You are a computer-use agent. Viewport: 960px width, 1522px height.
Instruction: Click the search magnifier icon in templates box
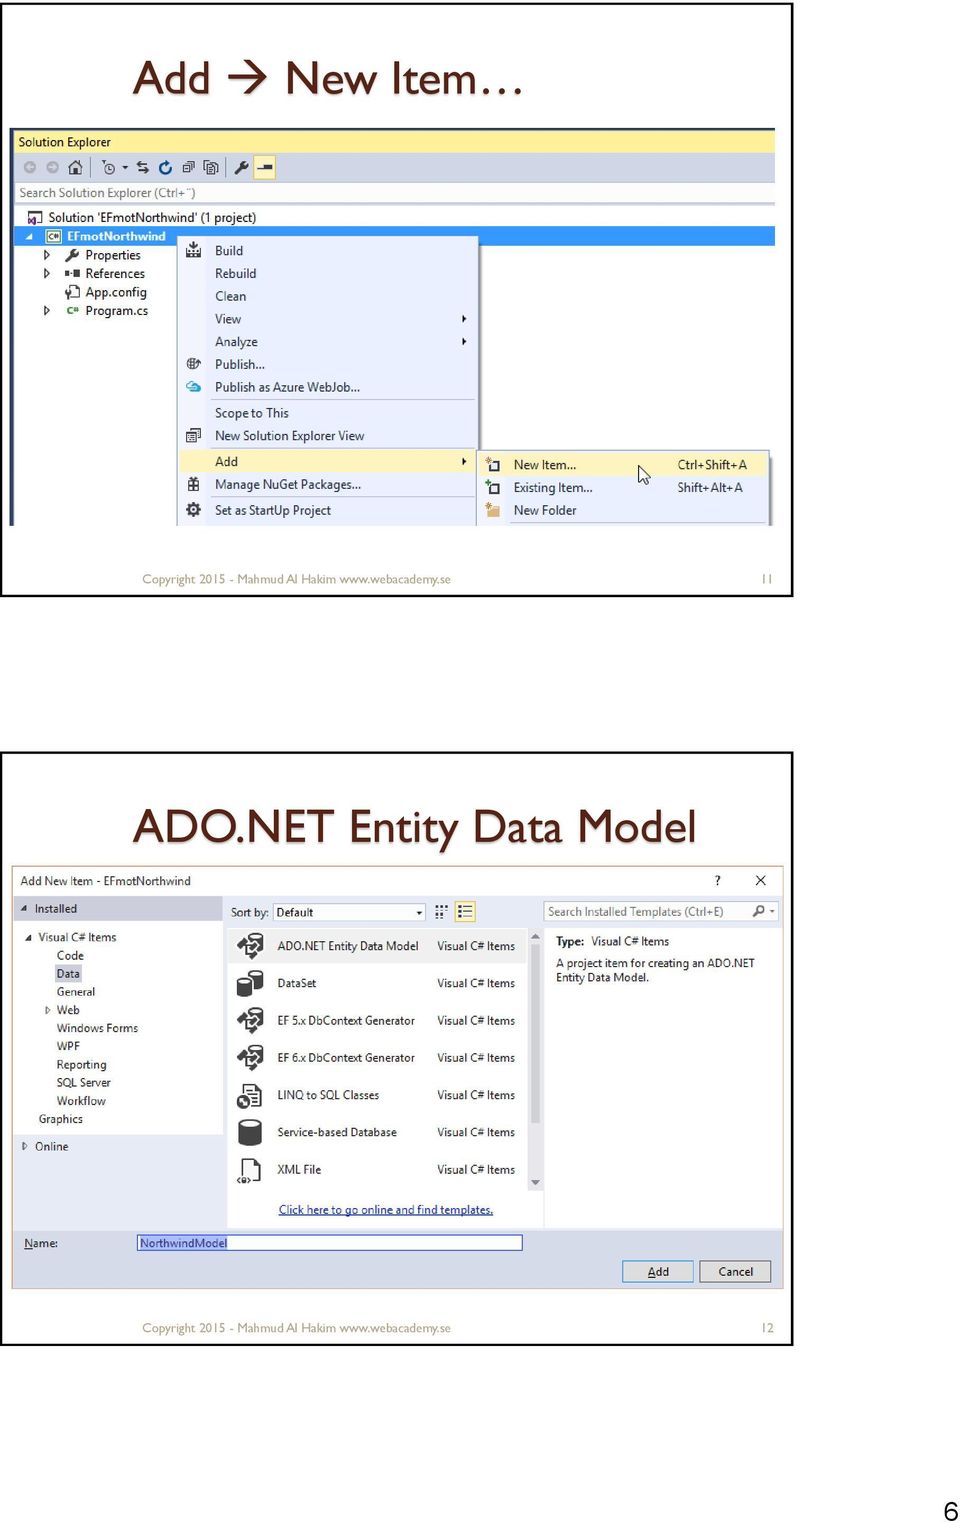click(760, 911)
